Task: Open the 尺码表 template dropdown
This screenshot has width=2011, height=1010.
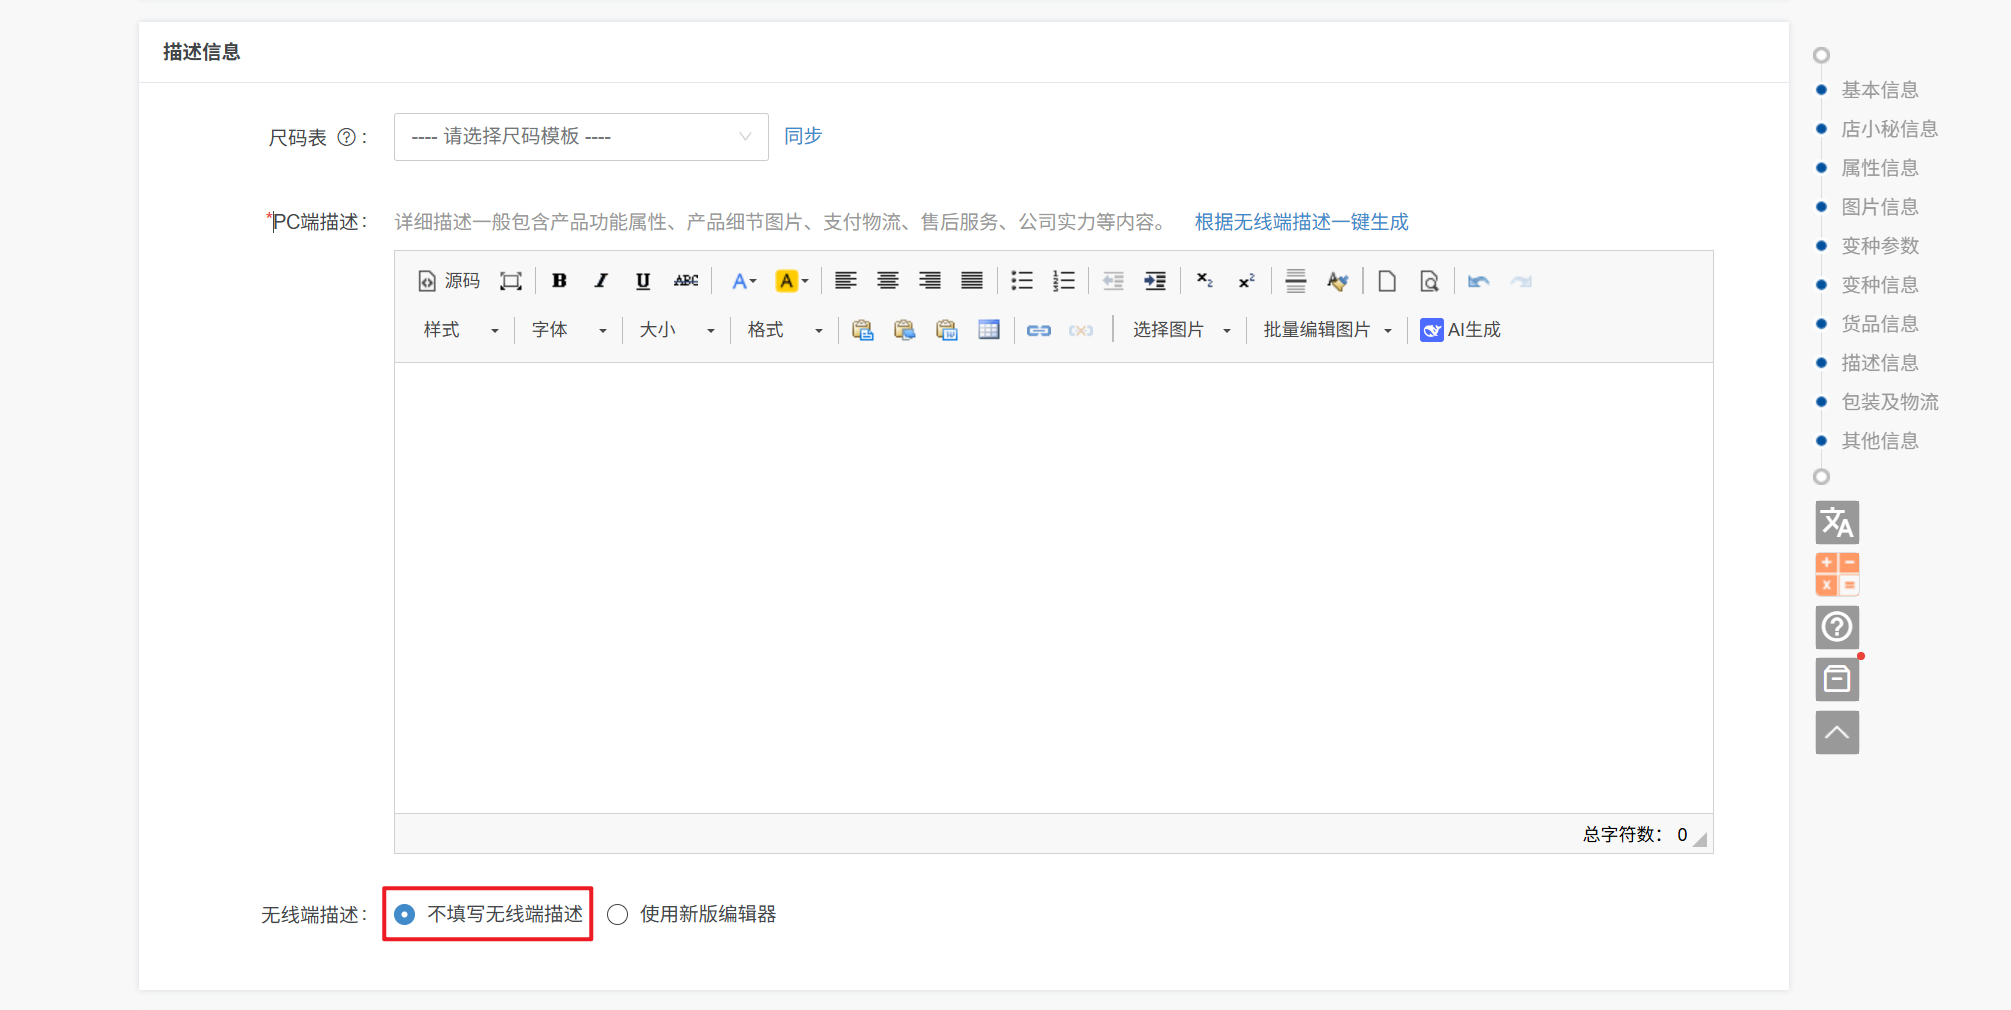Action: tap(580, 137)
